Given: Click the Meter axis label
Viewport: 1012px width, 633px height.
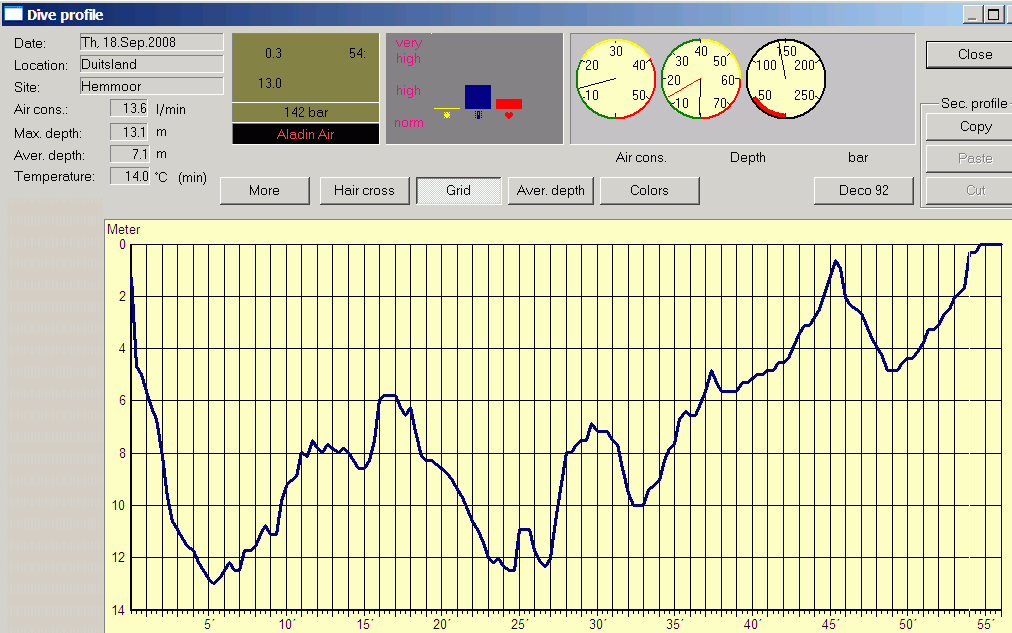Looking at the screenshot, I should click(x=123, y=230).
